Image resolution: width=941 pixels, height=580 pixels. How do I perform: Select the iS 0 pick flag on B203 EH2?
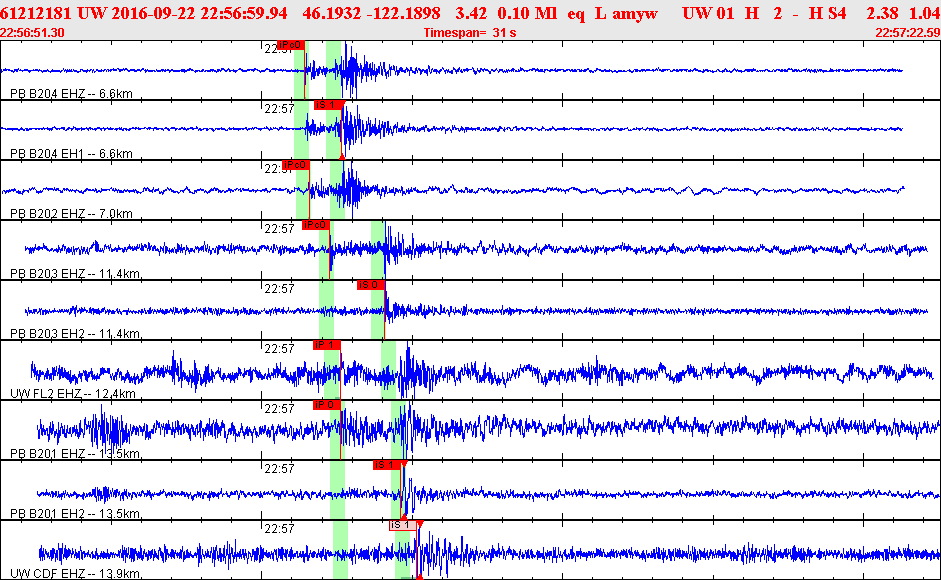371,285
